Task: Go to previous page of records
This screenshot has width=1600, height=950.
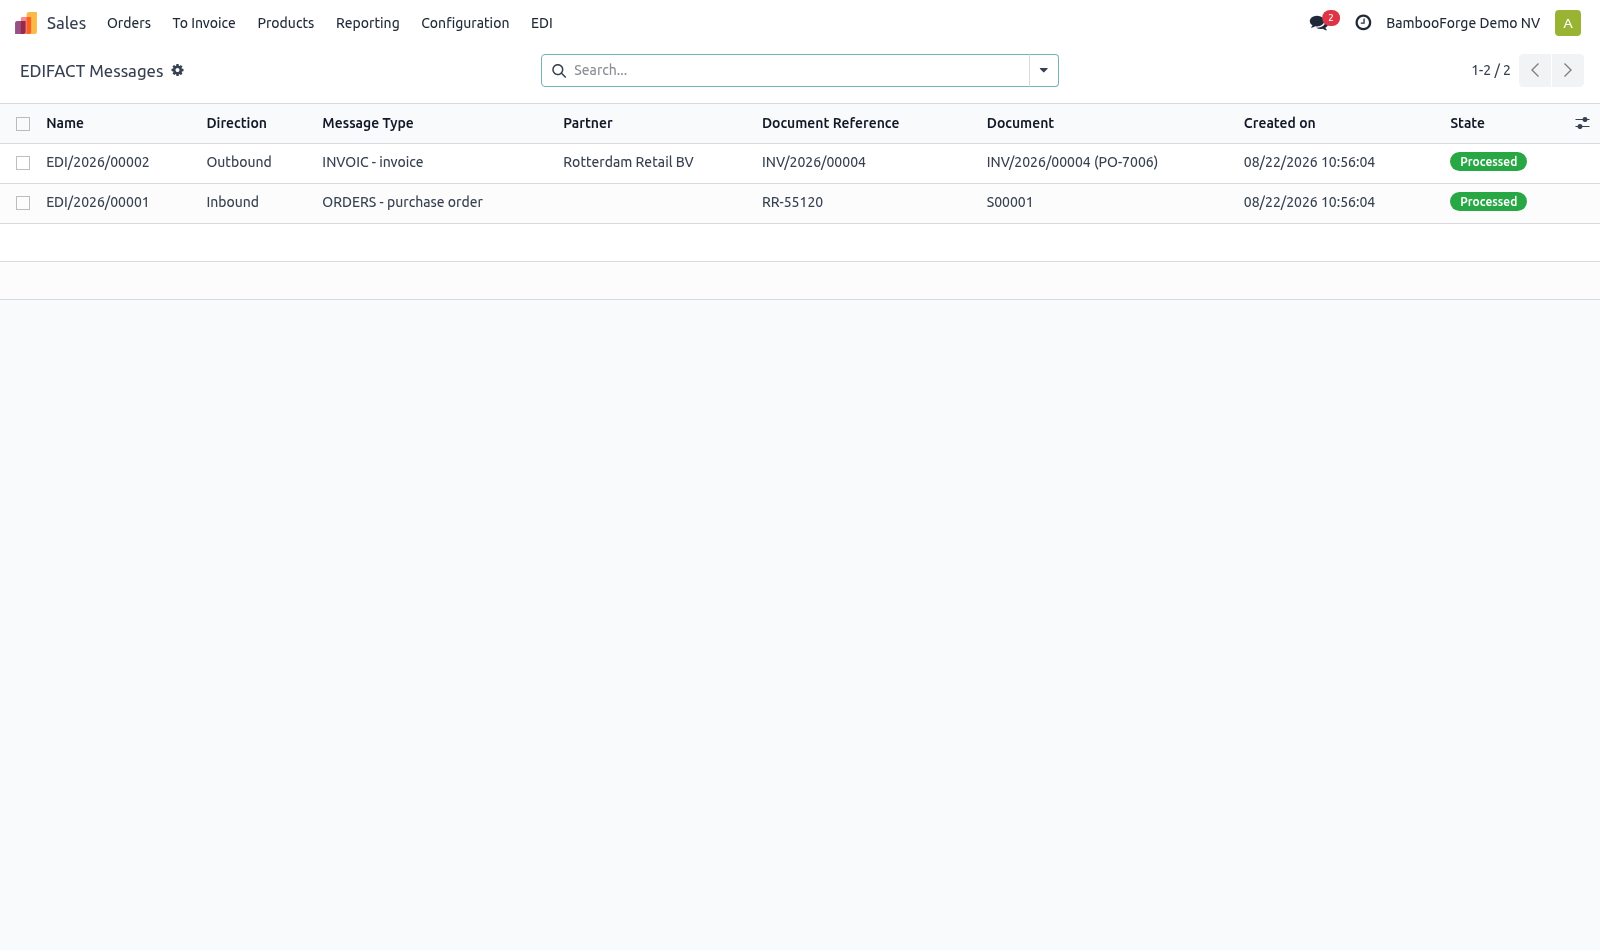Action: 1535,70
